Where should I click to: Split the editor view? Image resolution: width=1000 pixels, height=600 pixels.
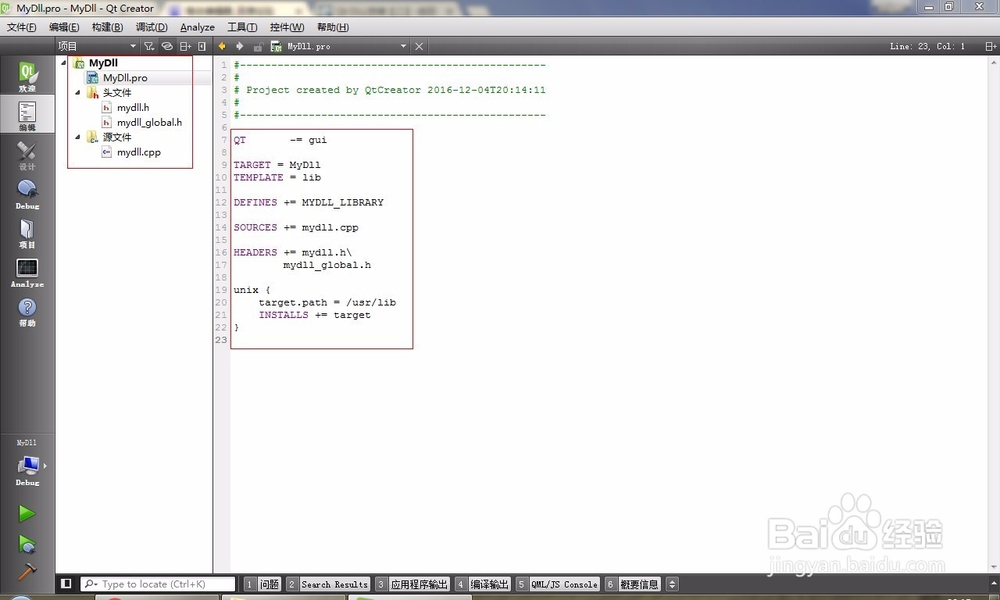990,46
